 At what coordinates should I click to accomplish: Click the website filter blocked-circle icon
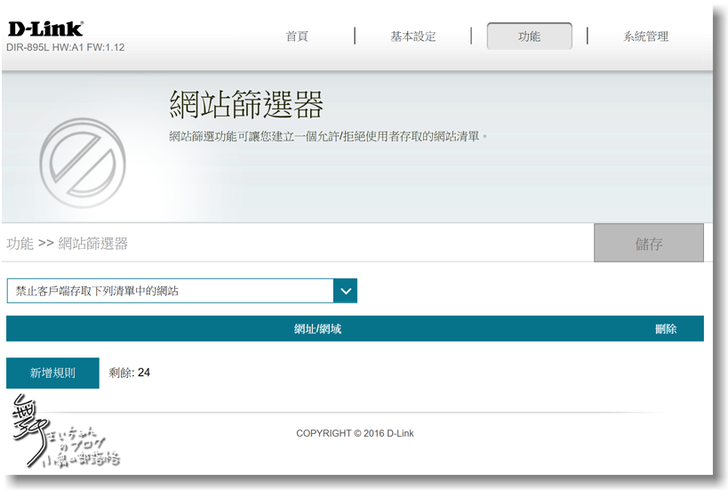click(82, 159)
